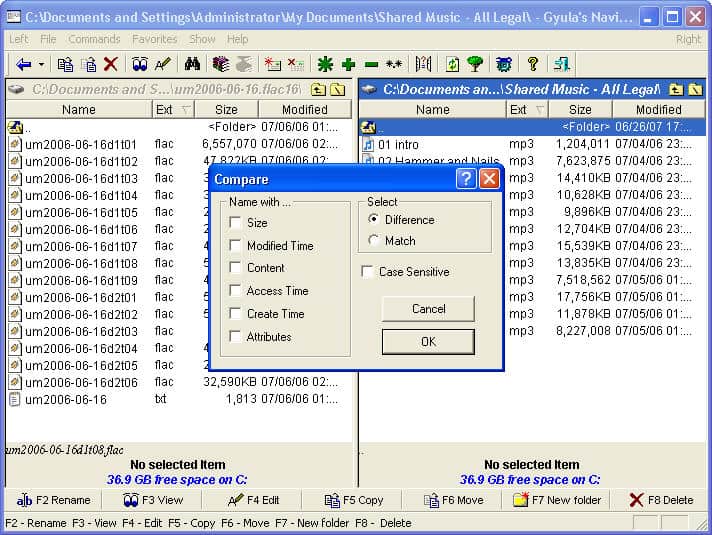The width and height of the screenshot is (712, 535).
Task: Open dropdown arrow beside the back button
Action: tap(40, 65)
